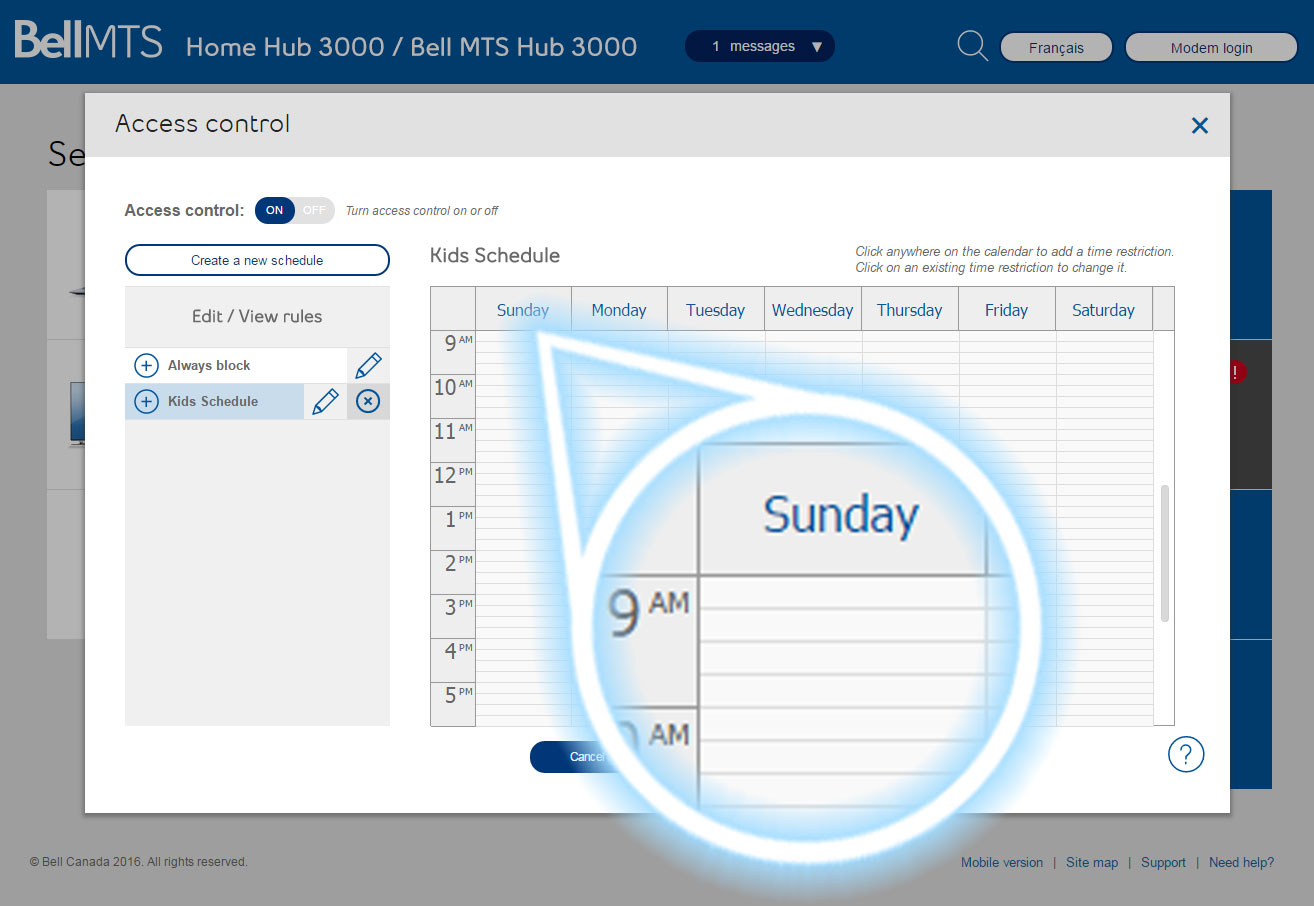Viewport: 1314px width, 906px height.
Task: Open the Support footer link
Action: tap(1163, 863)
